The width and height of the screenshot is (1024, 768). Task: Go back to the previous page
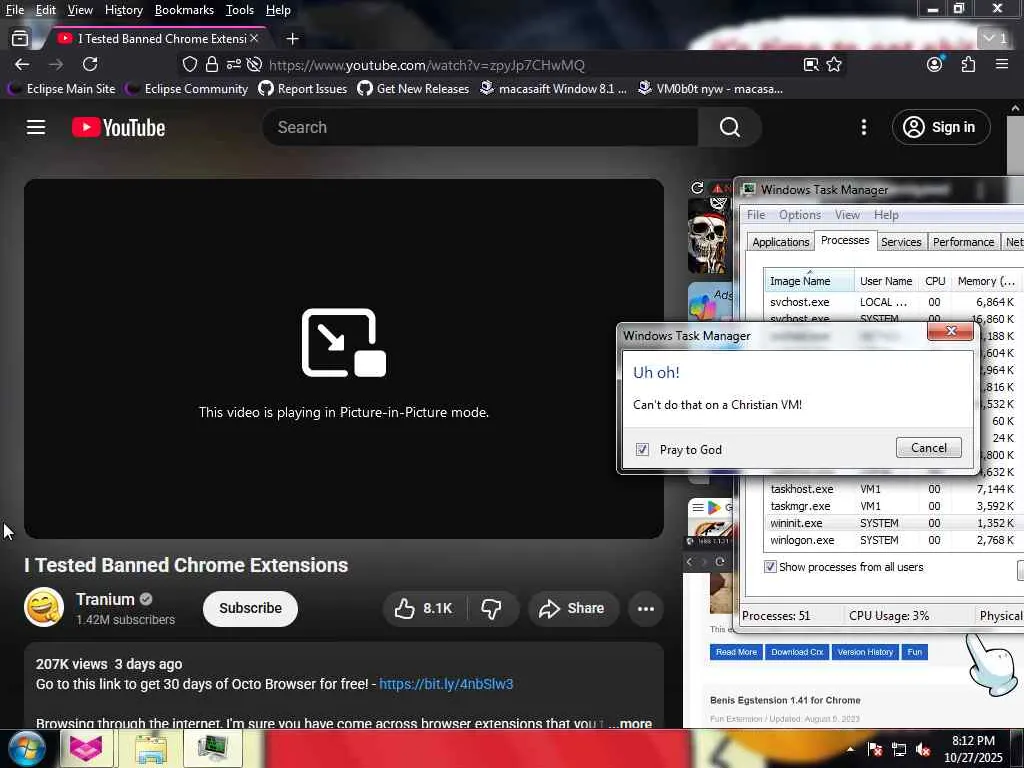pyautogui.click(x=22, y=64)
